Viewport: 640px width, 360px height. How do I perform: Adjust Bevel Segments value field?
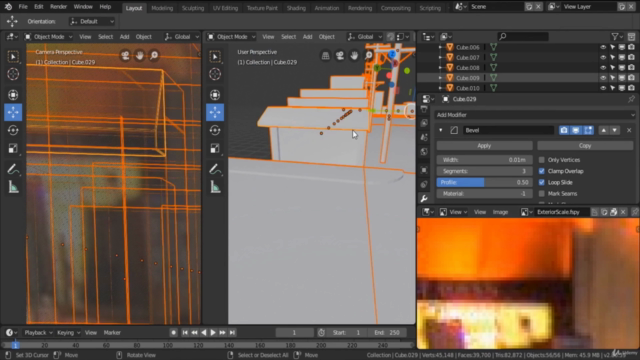484,171
